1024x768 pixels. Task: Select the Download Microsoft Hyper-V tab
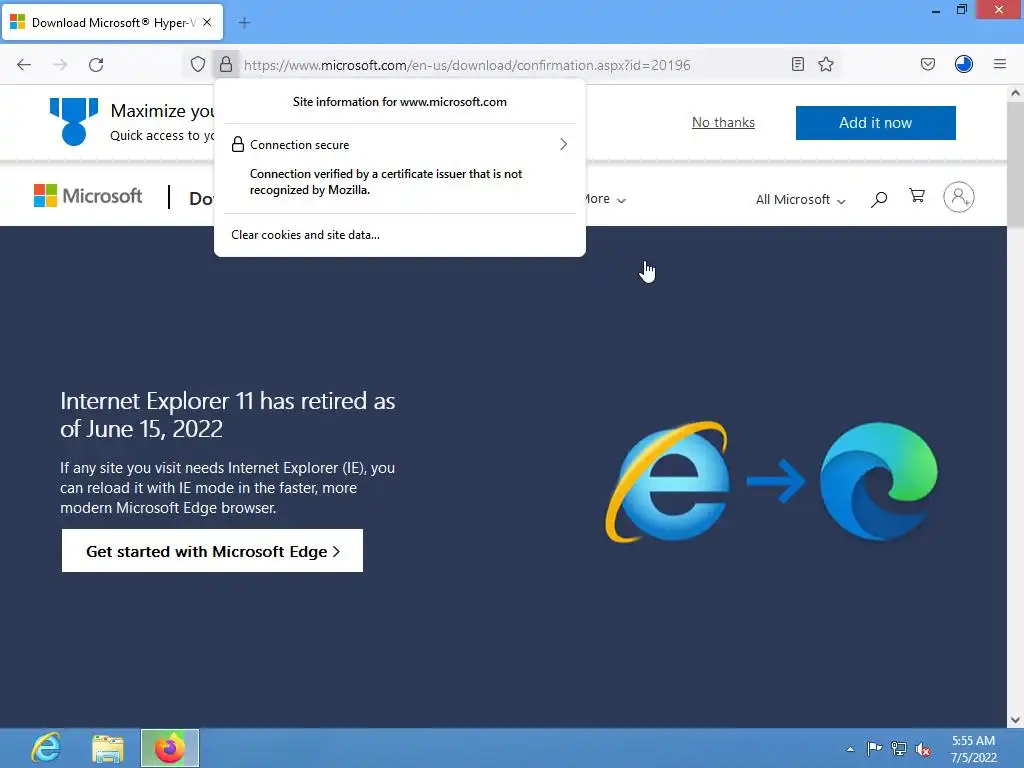(112, 23)
